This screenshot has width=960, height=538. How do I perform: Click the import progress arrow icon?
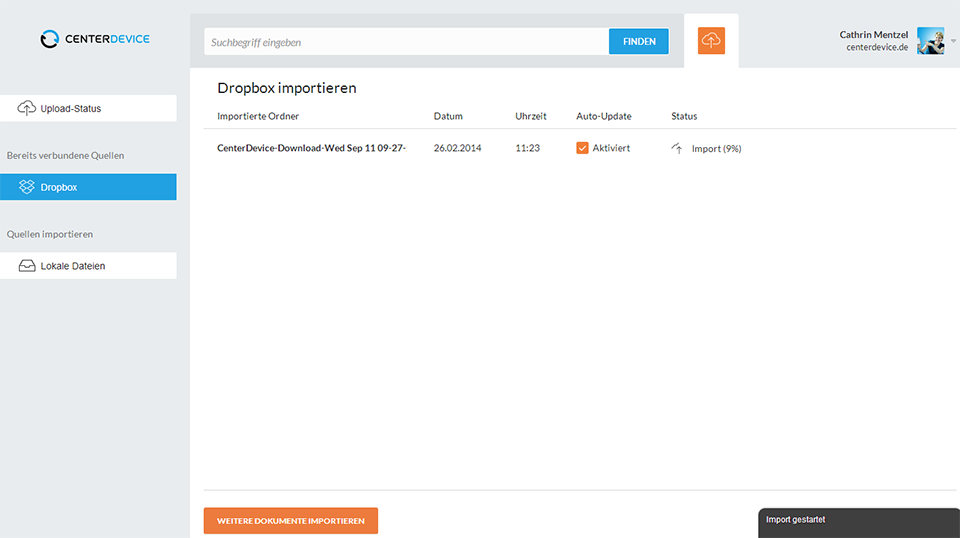[x=677, y=149]
